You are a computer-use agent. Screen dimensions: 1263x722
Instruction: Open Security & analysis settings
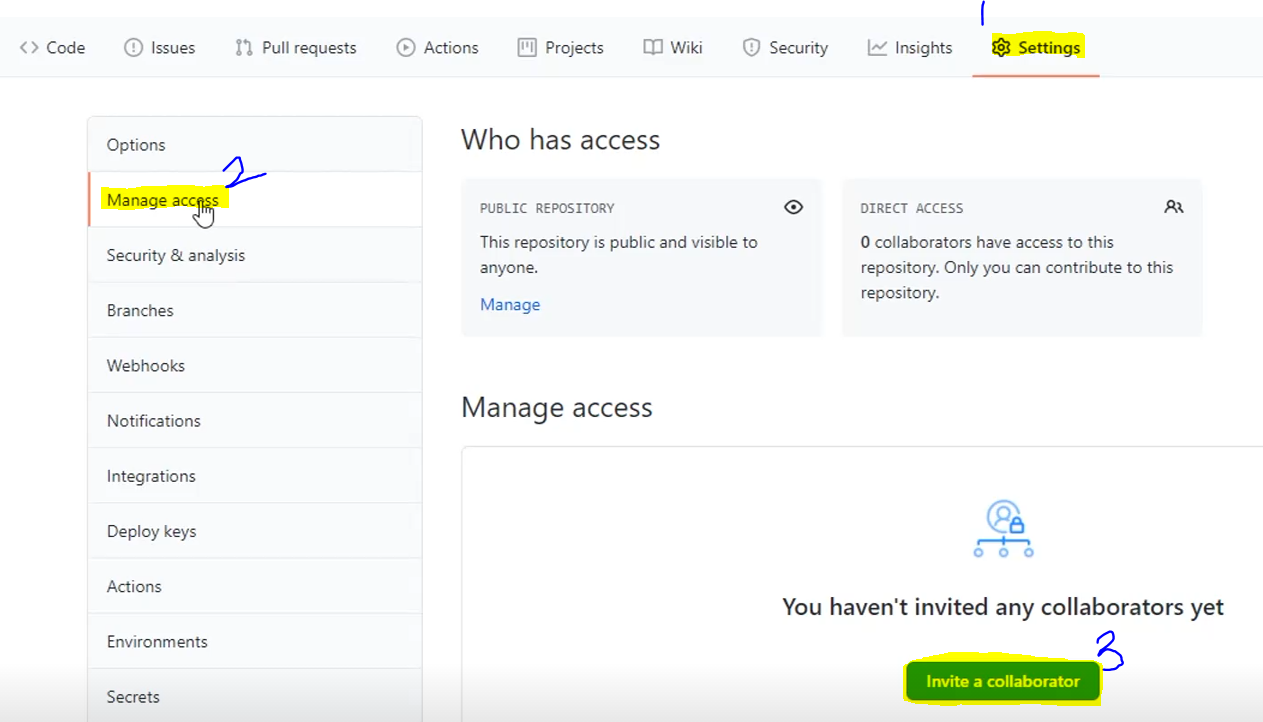tap(255, 255)
